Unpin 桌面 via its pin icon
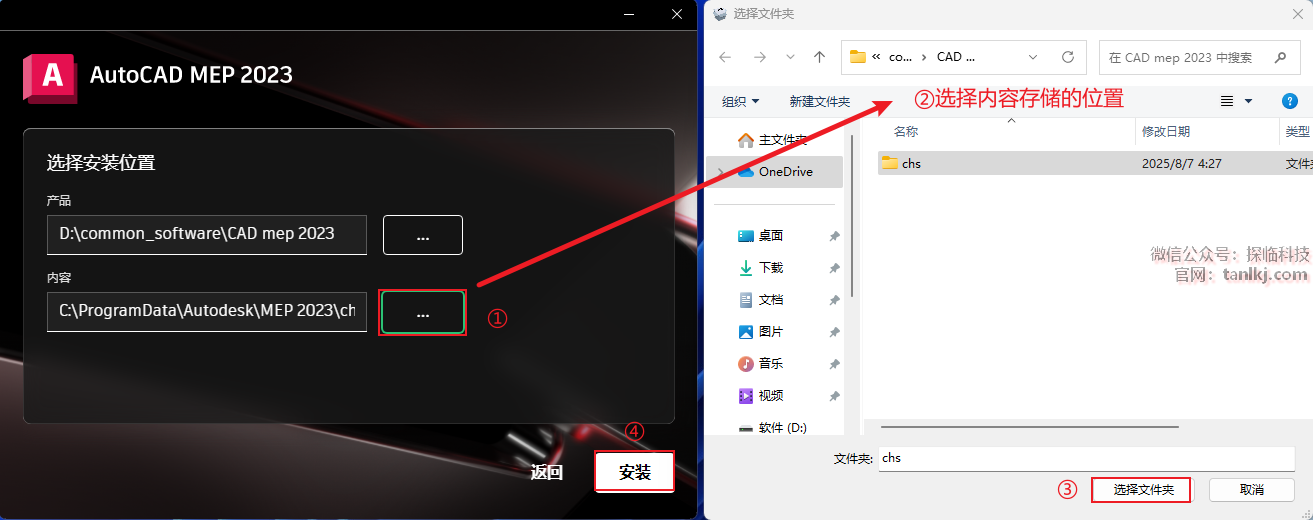Image resolution: width=1313 pixels, height=520 pixels. 835,236
